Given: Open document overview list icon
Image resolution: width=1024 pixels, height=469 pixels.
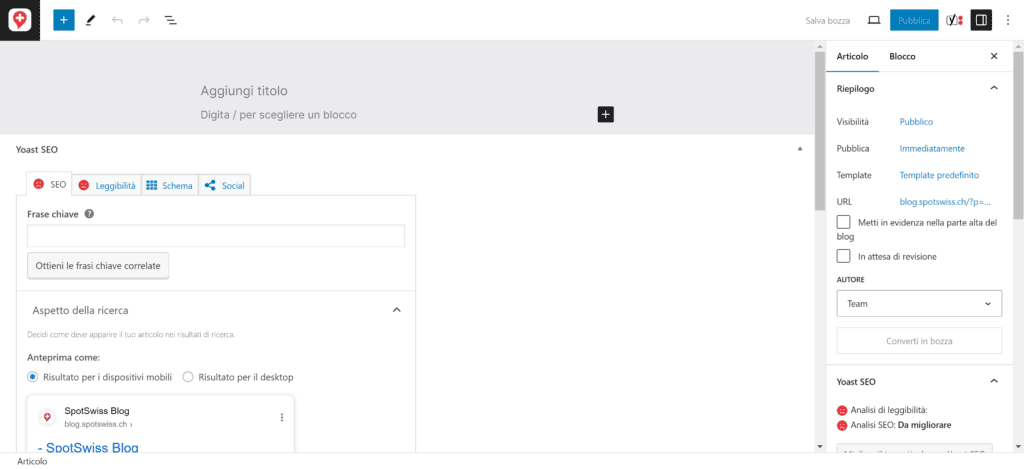Looking at the screenshot, I should point(170,20).
